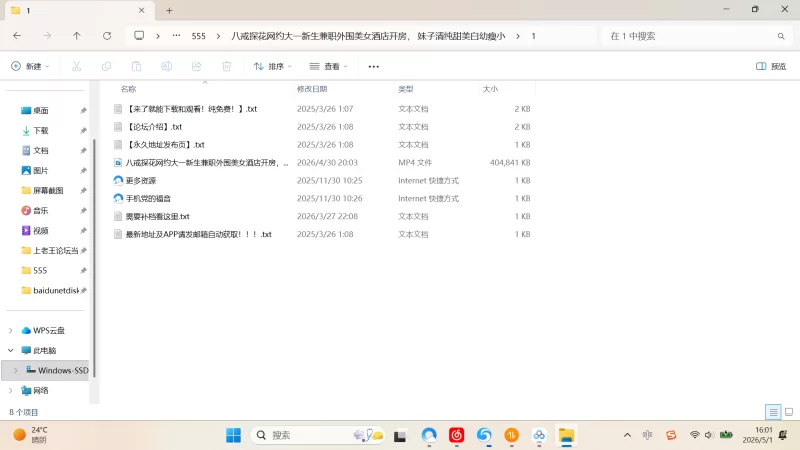
Task: Open the 查看 view dropdown
Action: point(329,66)
